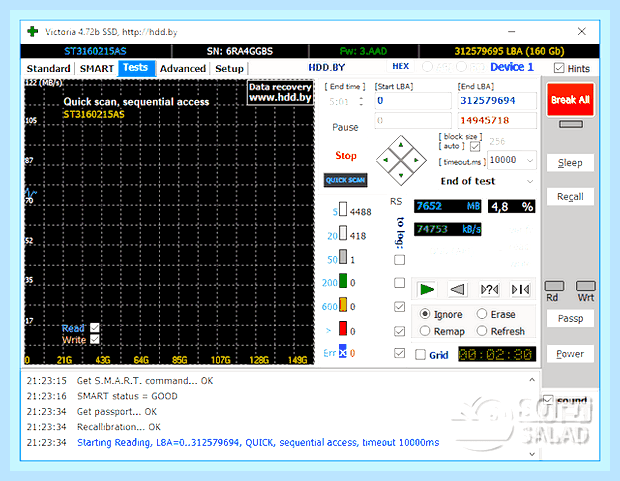Screen dimensions: 620x481
Task: Toggle log checkbox for 600 ms blocks
Action: click(x=399, y=307)
